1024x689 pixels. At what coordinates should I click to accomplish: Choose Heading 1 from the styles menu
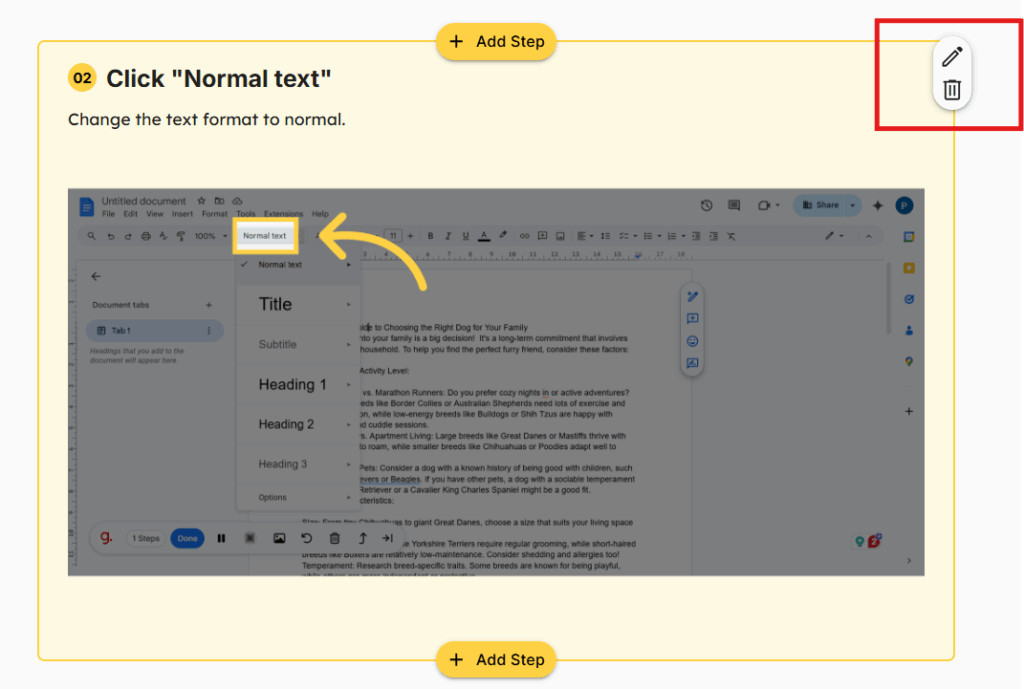coord(298,385)
